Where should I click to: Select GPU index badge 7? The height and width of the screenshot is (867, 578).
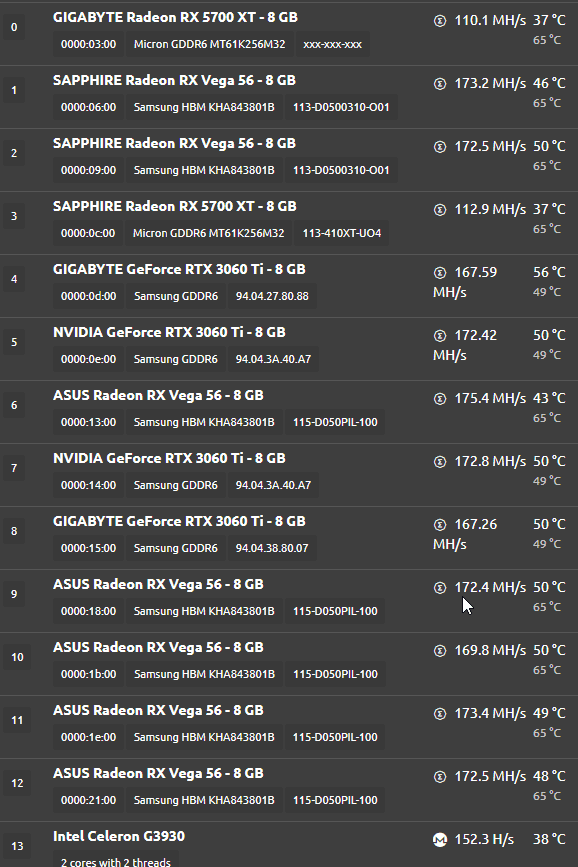[14, 468]
